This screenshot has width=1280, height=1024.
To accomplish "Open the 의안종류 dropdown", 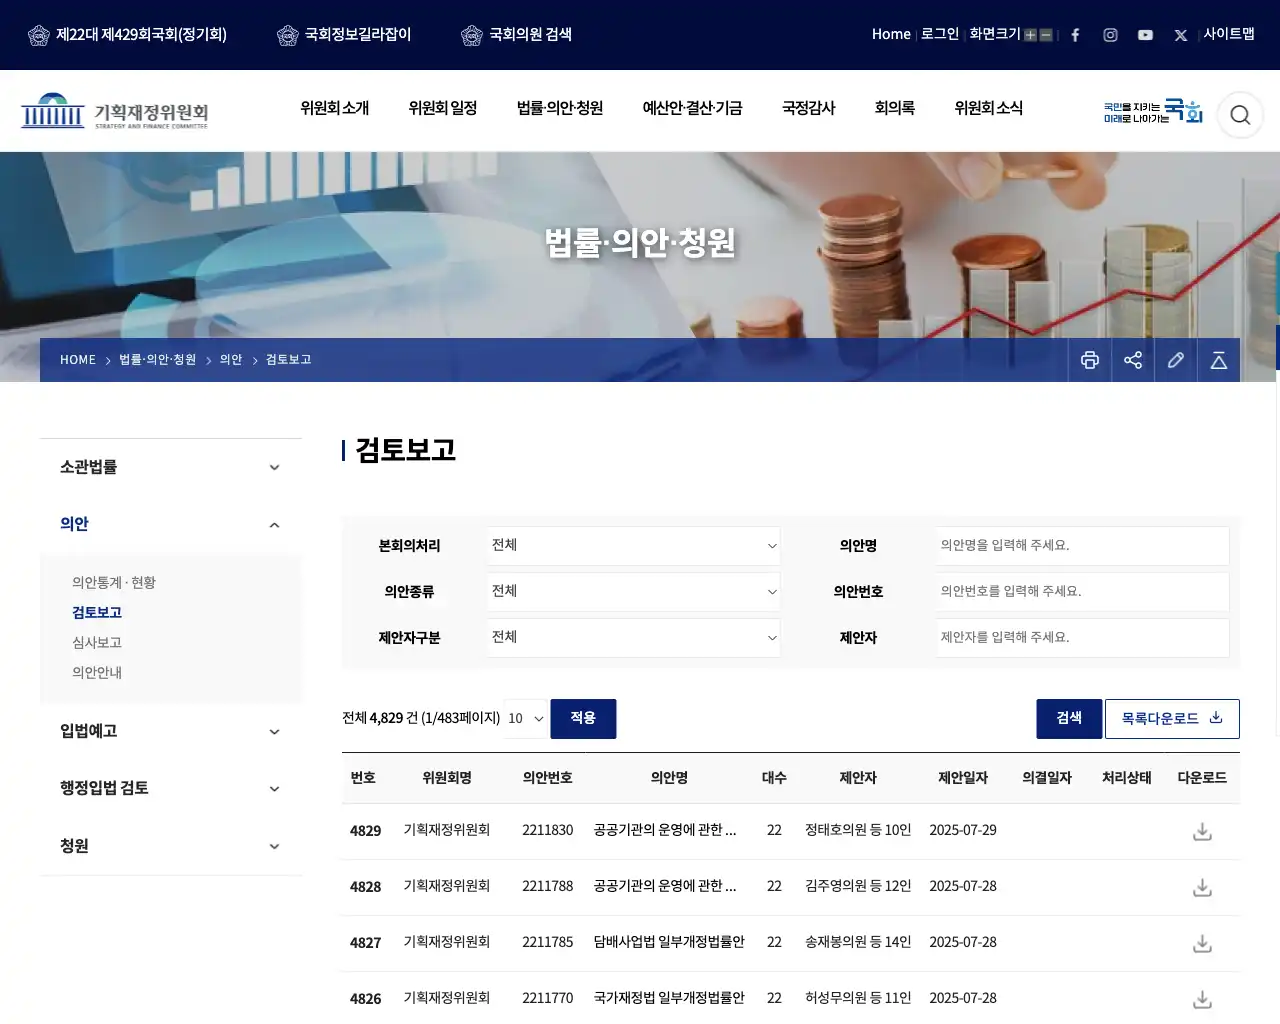I will click(x=634, y=592).
